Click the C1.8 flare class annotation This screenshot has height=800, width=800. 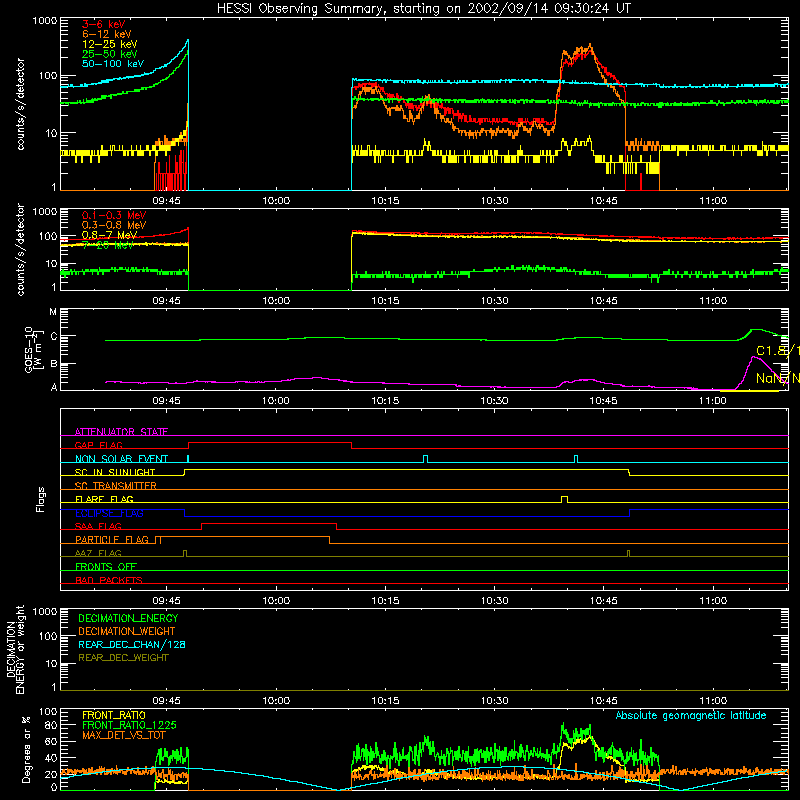point(778,351)
